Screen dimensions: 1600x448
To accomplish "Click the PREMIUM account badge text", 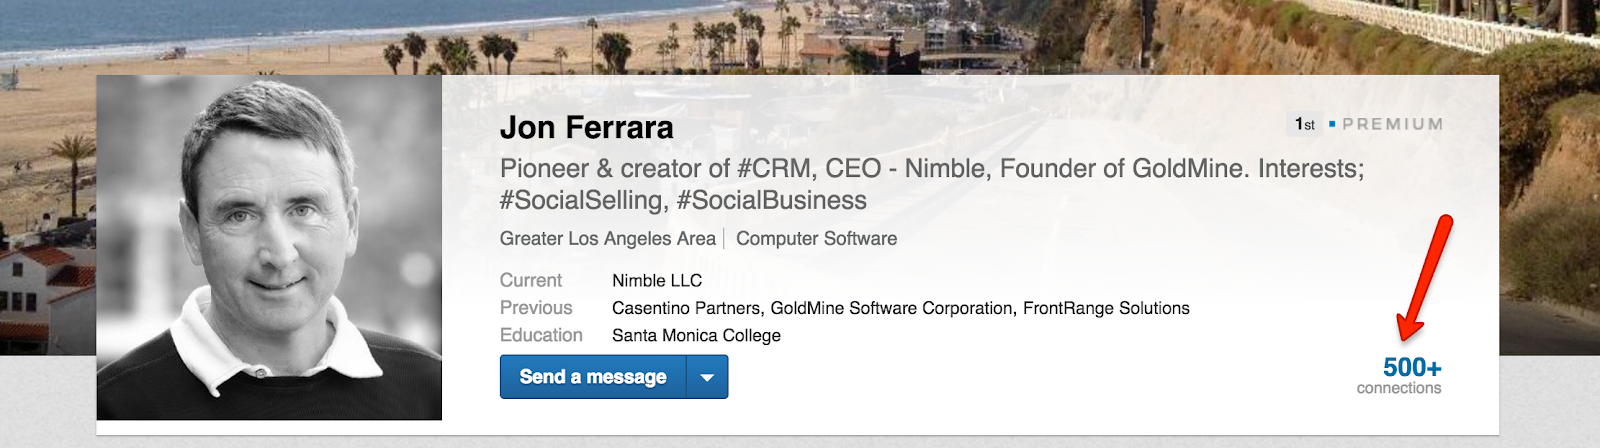I will pos(1392,124).
